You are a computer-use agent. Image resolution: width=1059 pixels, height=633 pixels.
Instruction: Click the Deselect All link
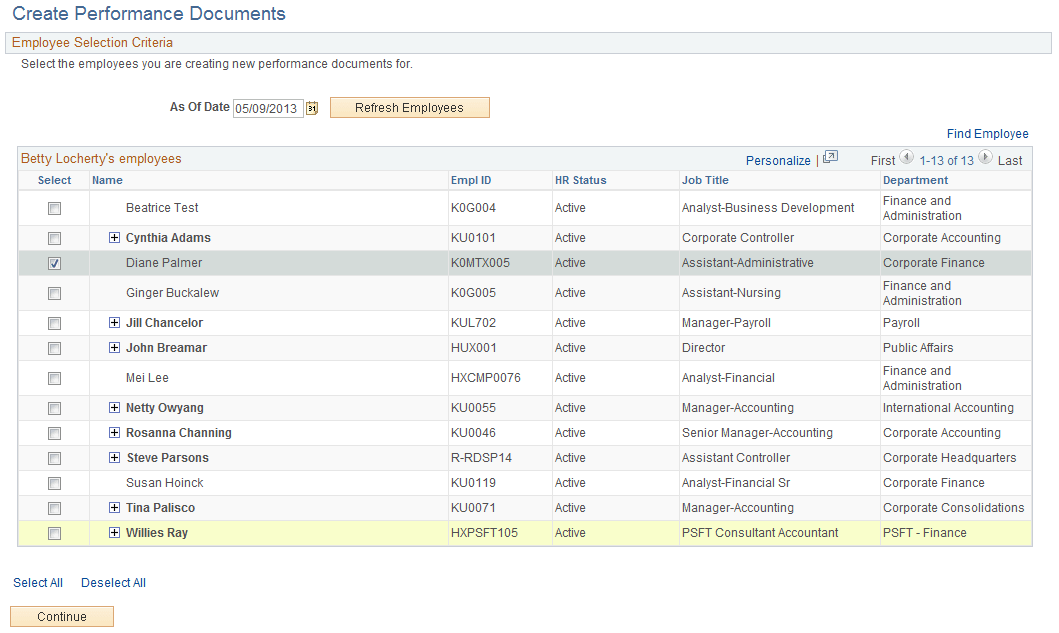tap(112, 582)
